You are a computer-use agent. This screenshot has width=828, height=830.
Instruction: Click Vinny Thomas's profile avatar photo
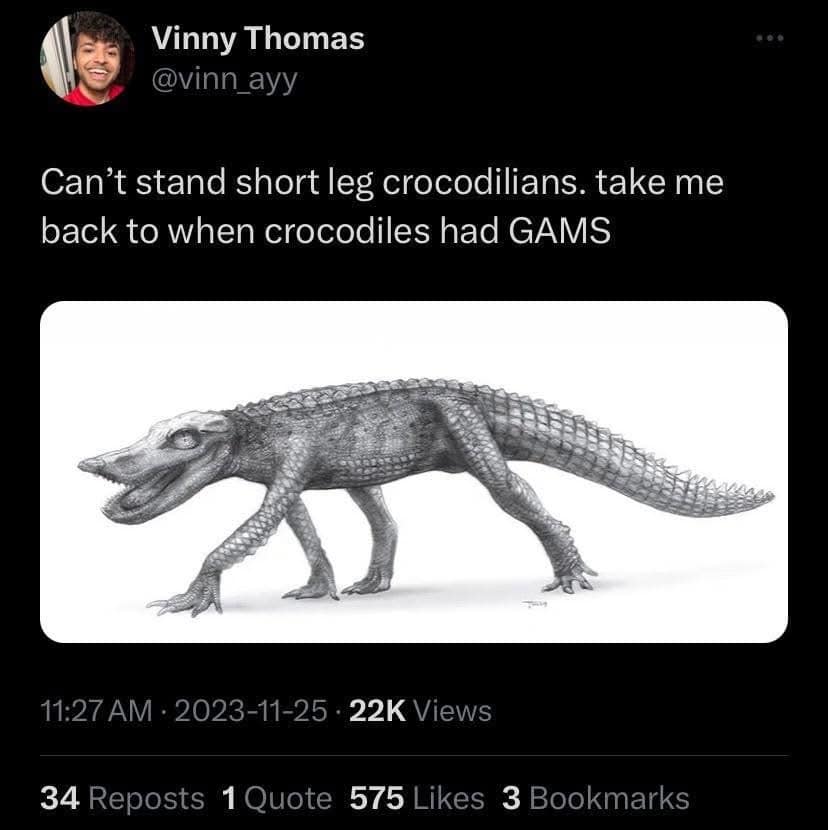pos(88,58)
